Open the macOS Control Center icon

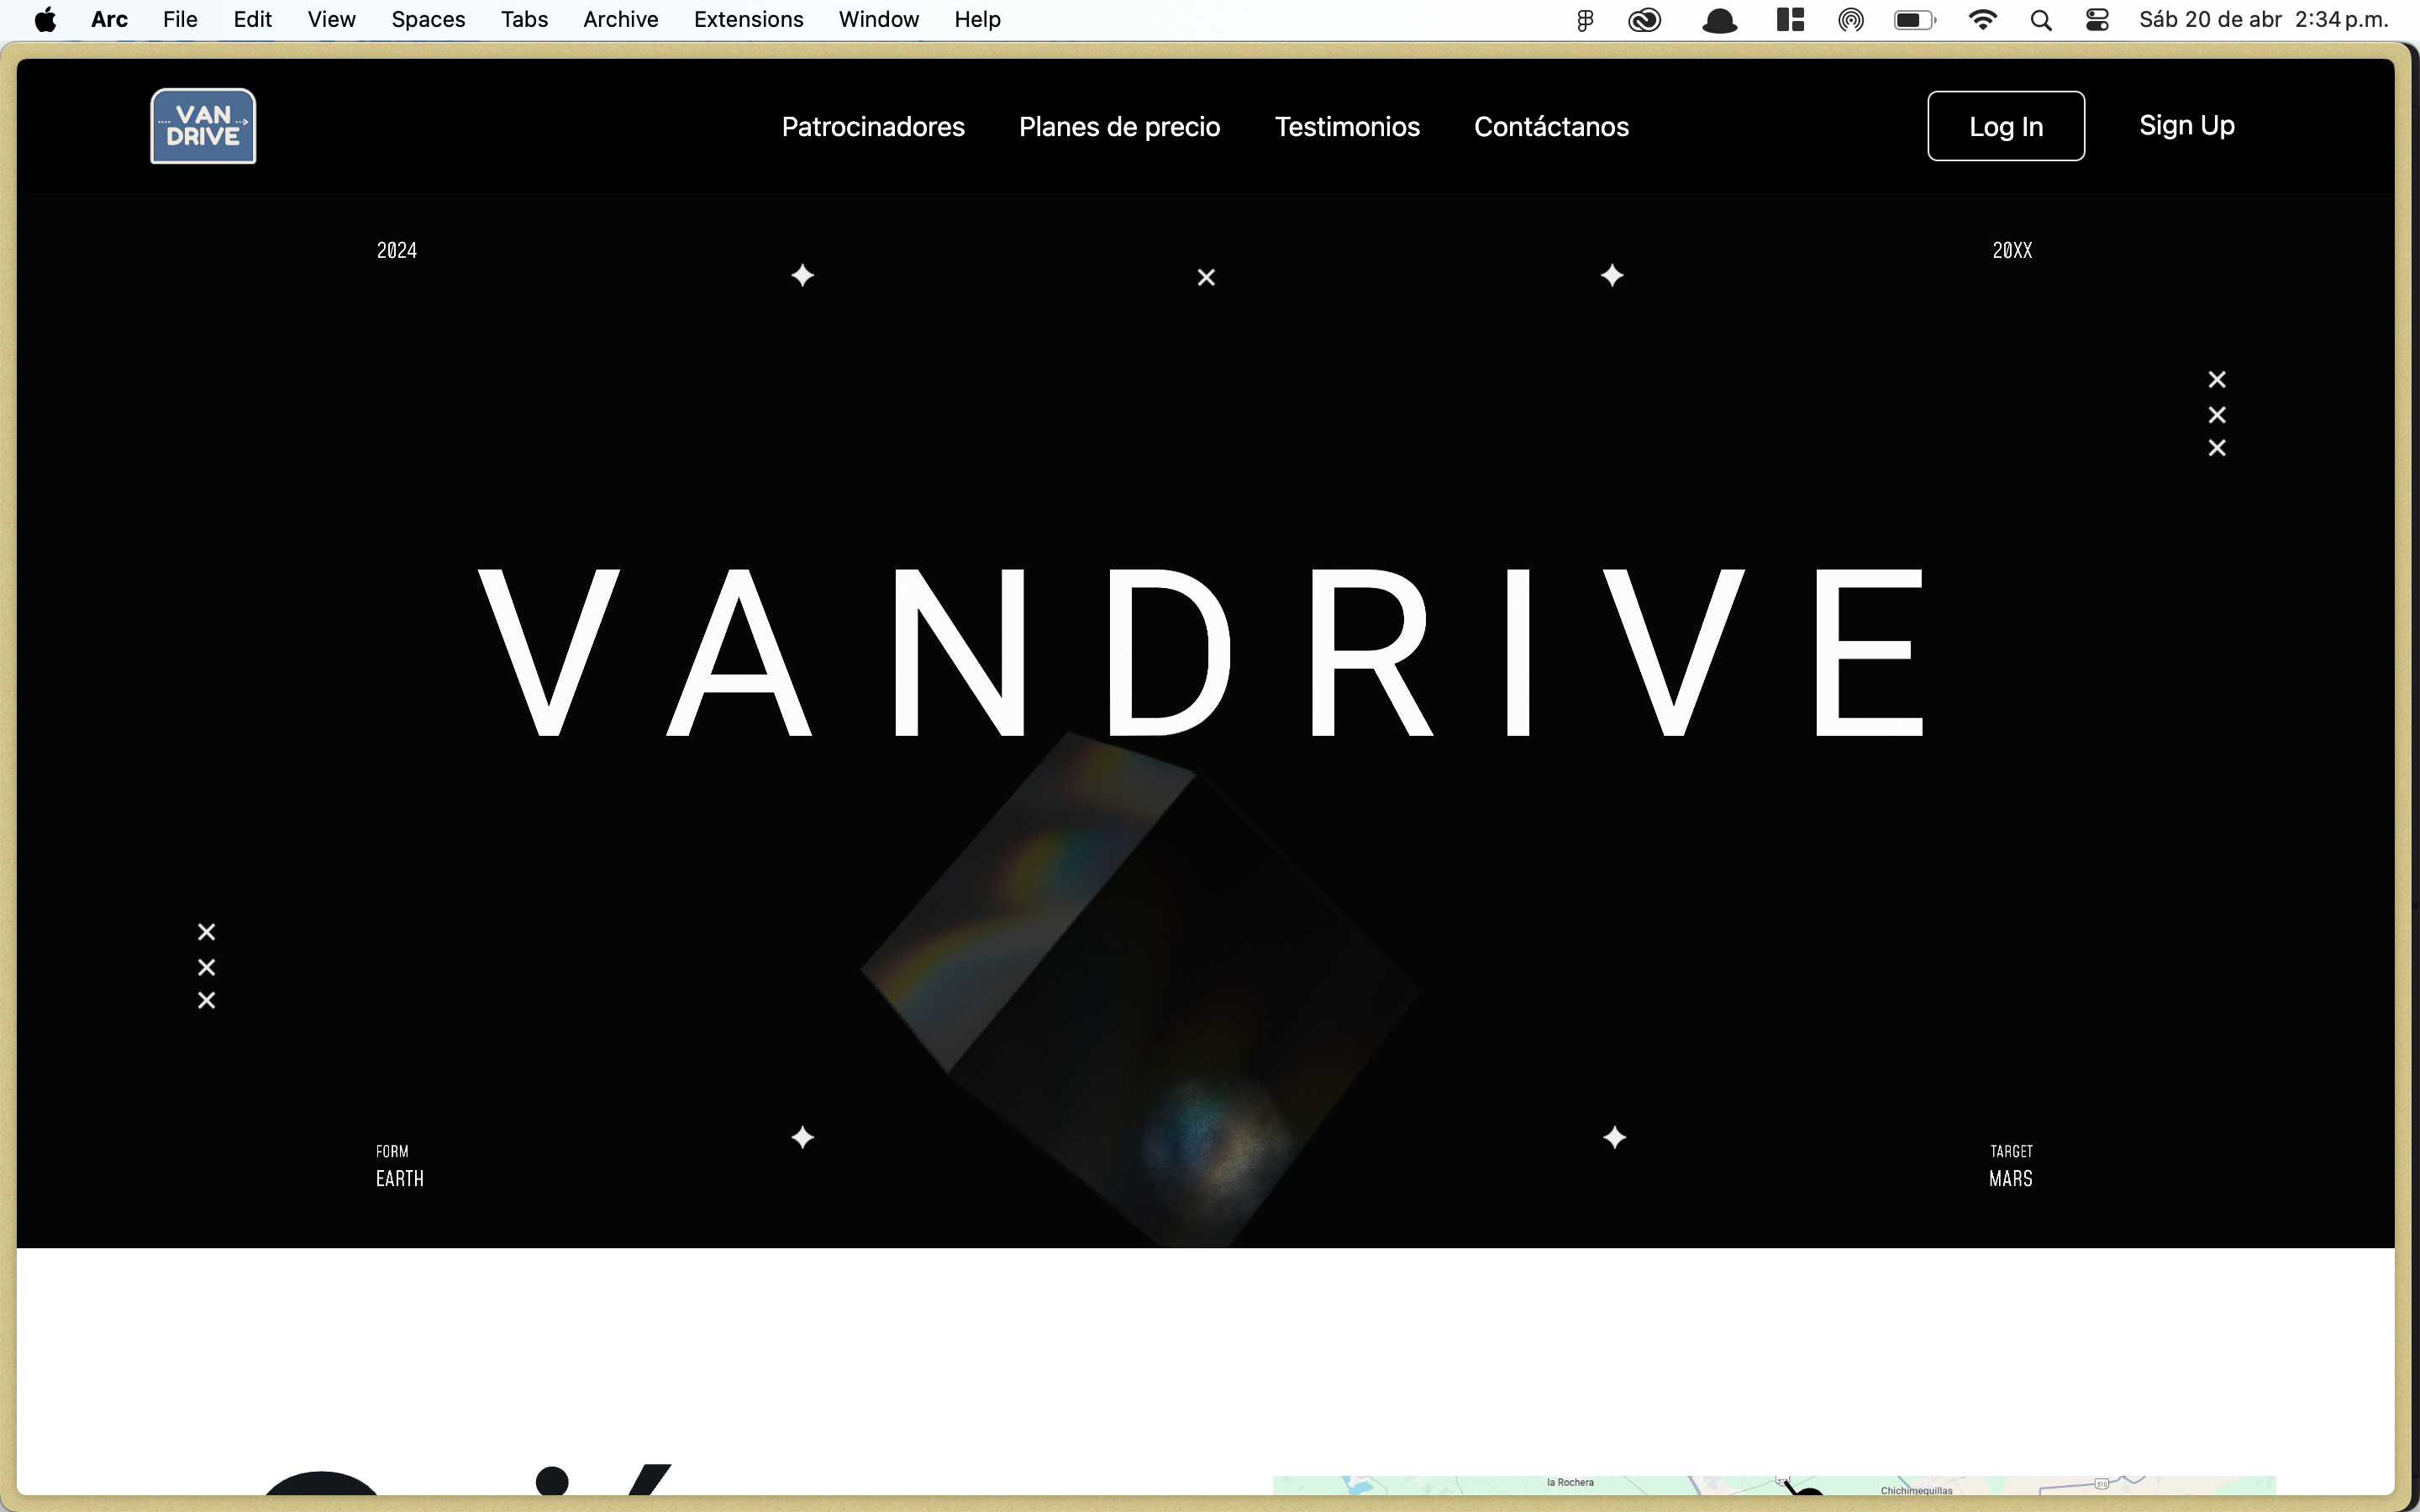(x=2097, y=20)
